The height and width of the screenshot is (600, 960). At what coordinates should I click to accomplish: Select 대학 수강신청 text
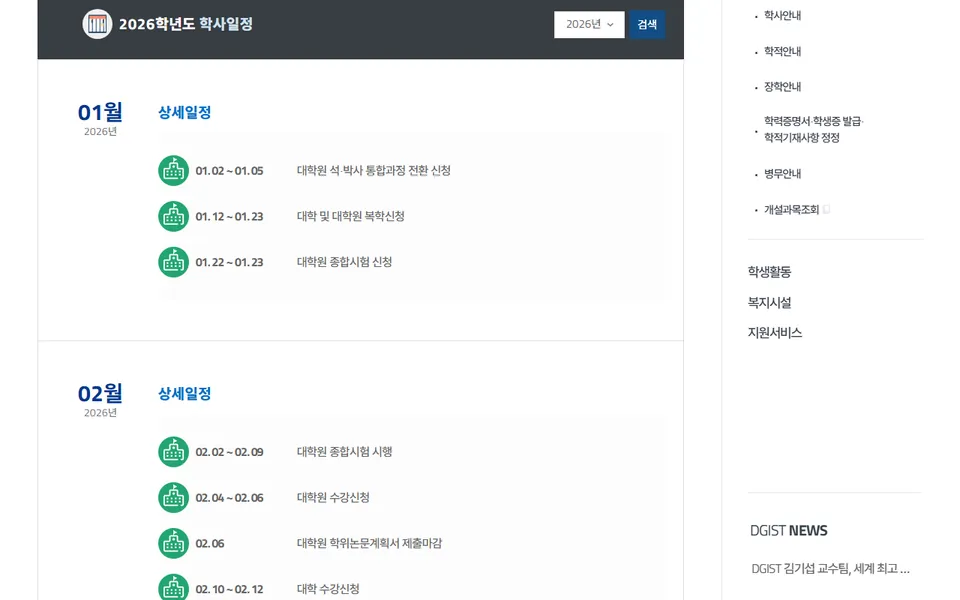pos(328,589)
